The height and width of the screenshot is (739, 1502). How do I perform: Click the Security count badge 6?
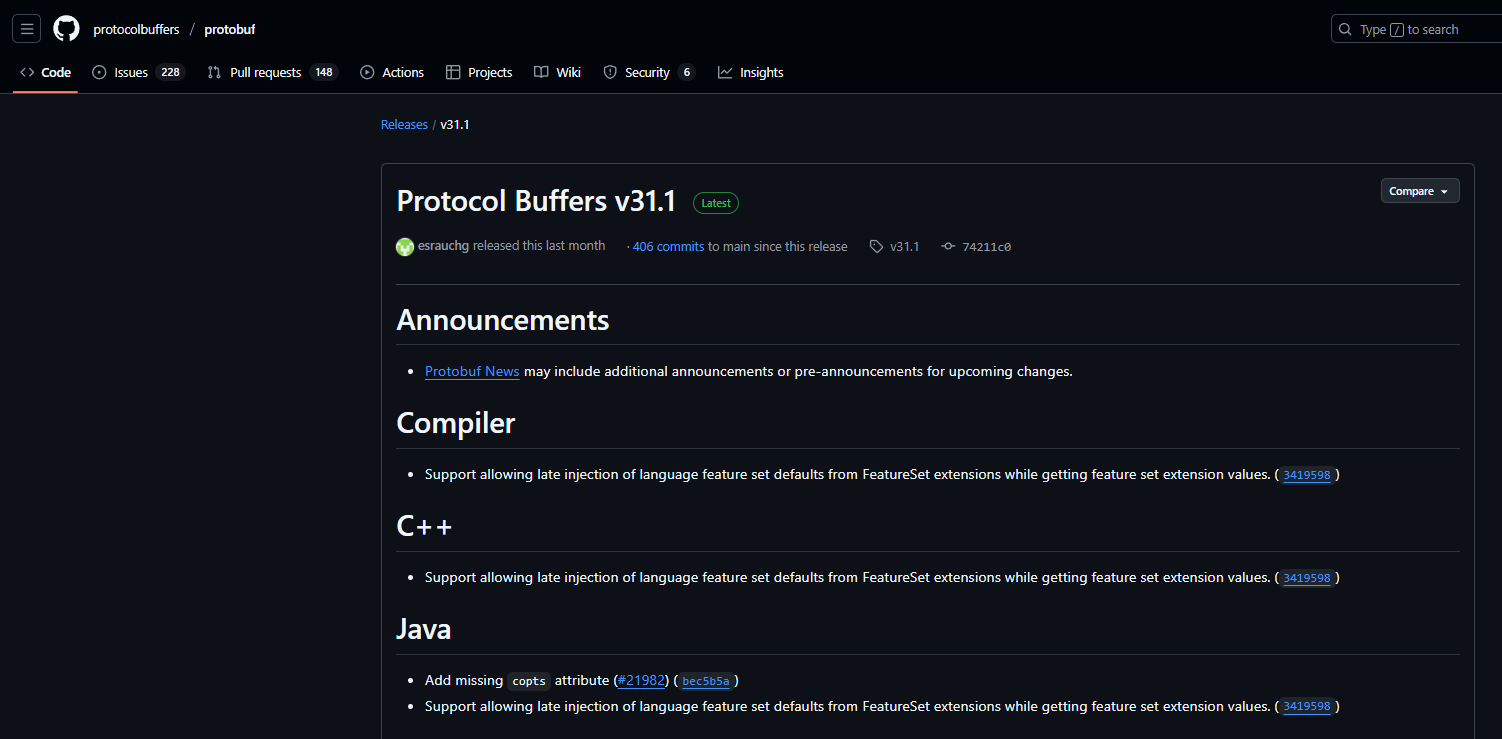(686, 72)
